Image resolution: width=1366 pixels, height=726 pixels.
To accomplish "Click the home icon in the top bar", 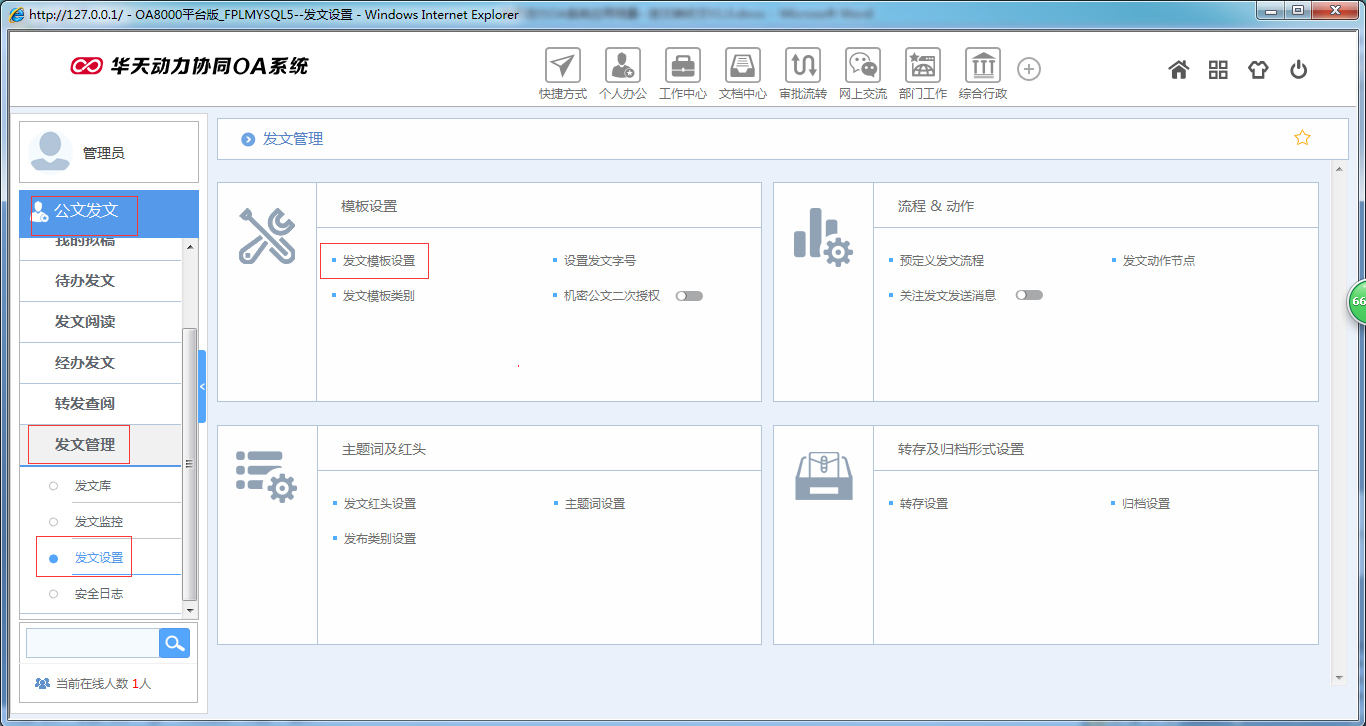I will (x=1178, y=69).
